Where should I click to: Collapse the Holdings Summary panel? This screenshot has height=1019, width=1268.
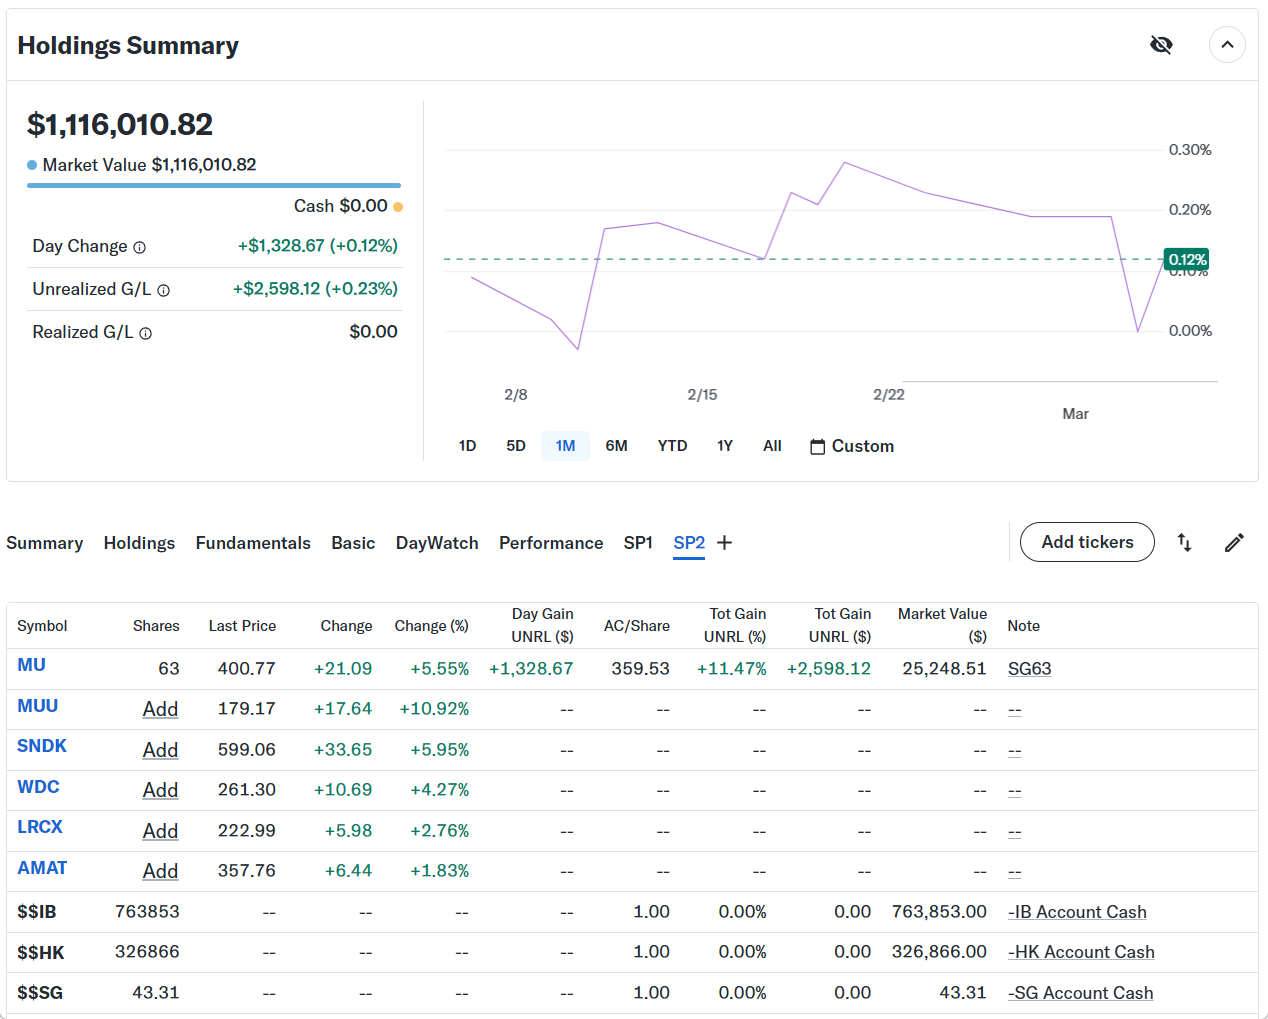pos(1227,45)
